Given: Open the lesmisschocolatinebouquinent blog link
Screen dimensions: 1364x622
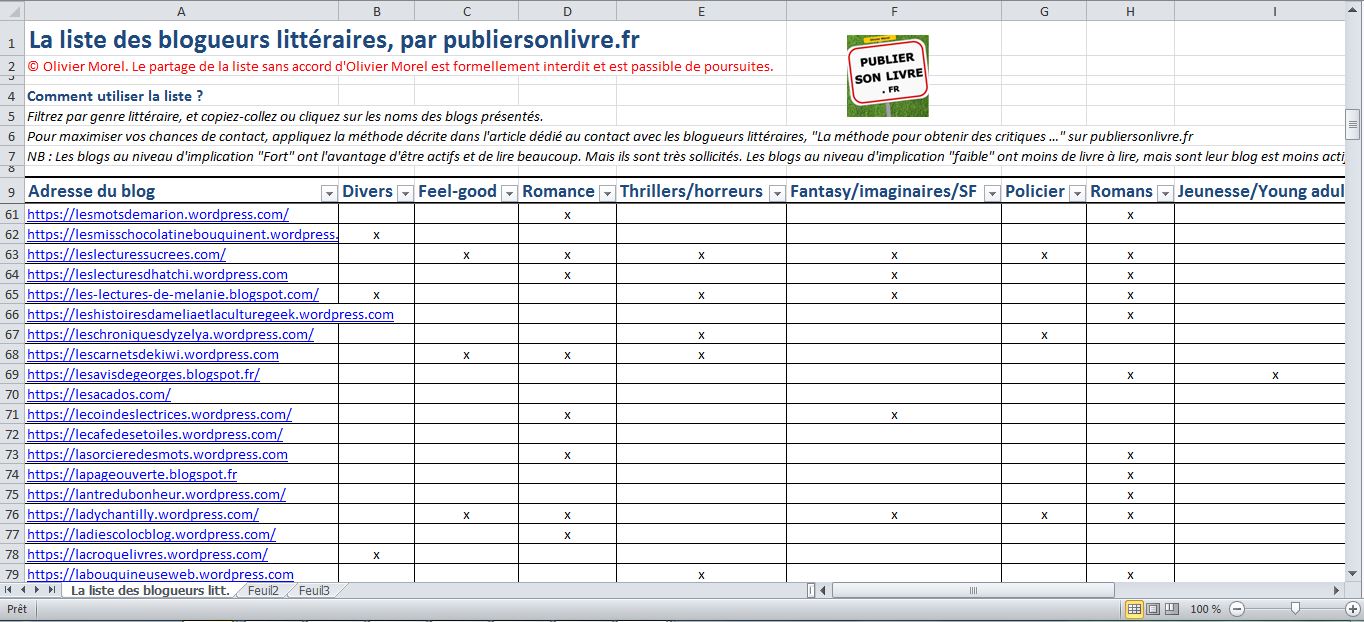Looking at the screenshot, I should tap(182, 234).
